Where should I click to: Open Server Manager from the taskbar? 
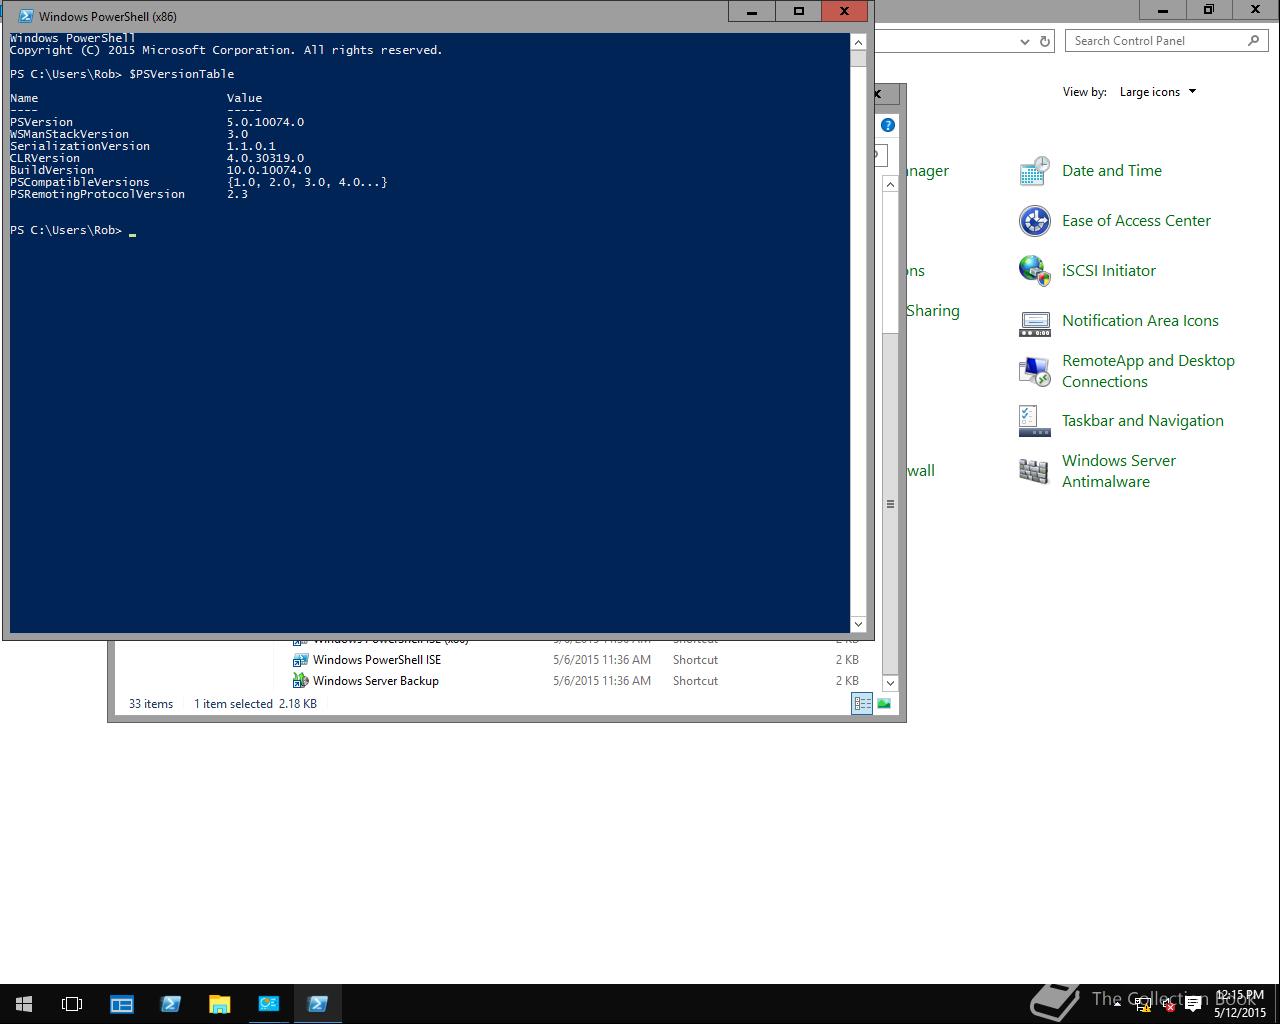click(x=122, y=1004)
